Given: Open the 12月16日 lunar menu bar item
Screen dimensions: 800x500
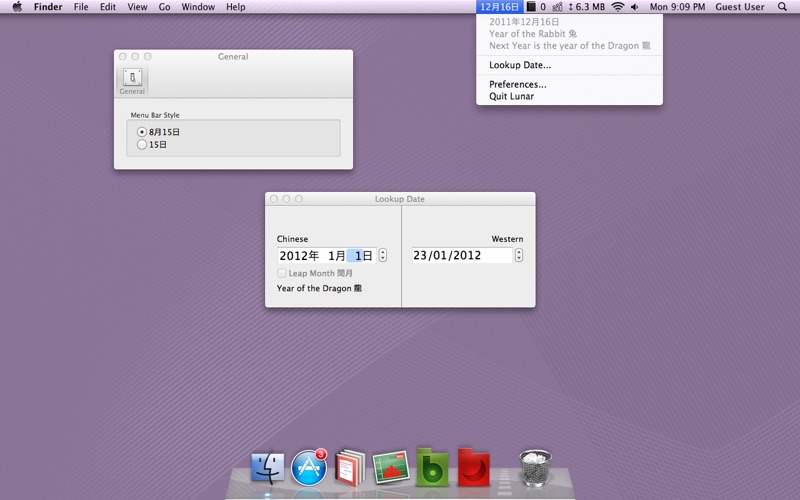Looking at the screenshot, I should pos(499,7).
